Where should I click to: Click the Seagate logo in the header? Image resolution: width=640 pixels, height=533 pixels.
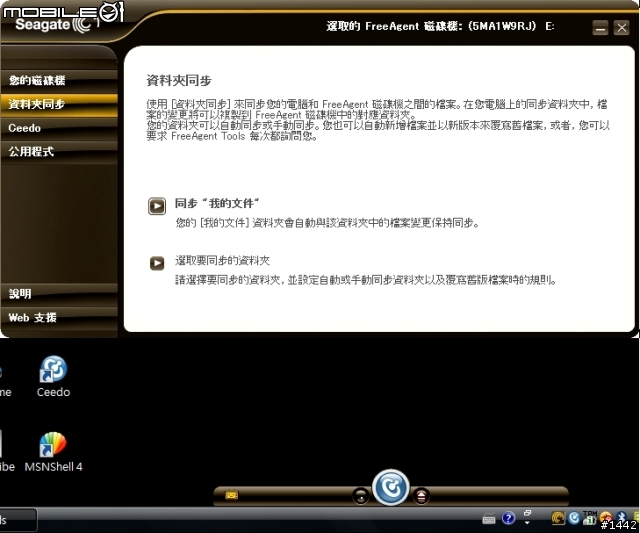pos(57,24)
